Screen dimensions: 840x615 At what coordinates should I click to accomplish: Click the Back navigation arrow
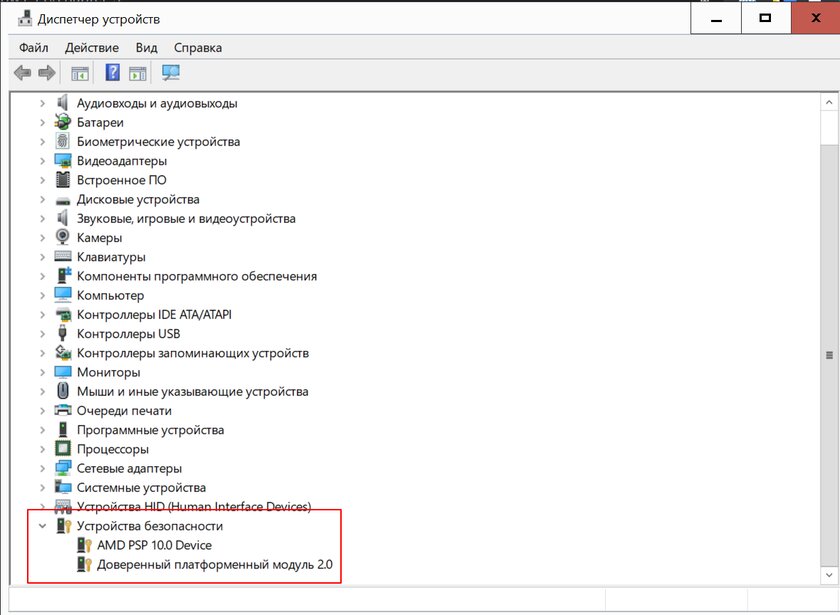pos(21,72)
